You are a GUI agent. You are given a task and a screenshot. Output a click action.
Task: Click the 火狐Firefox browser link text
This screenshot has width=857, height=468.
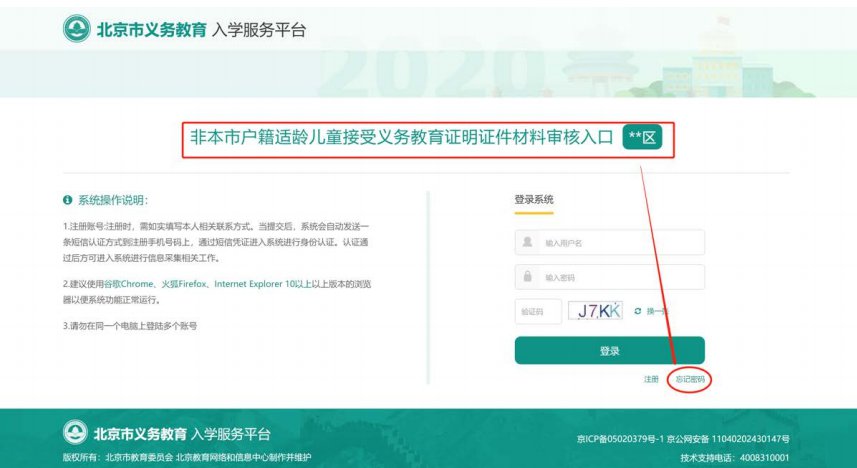coord(184,284)
